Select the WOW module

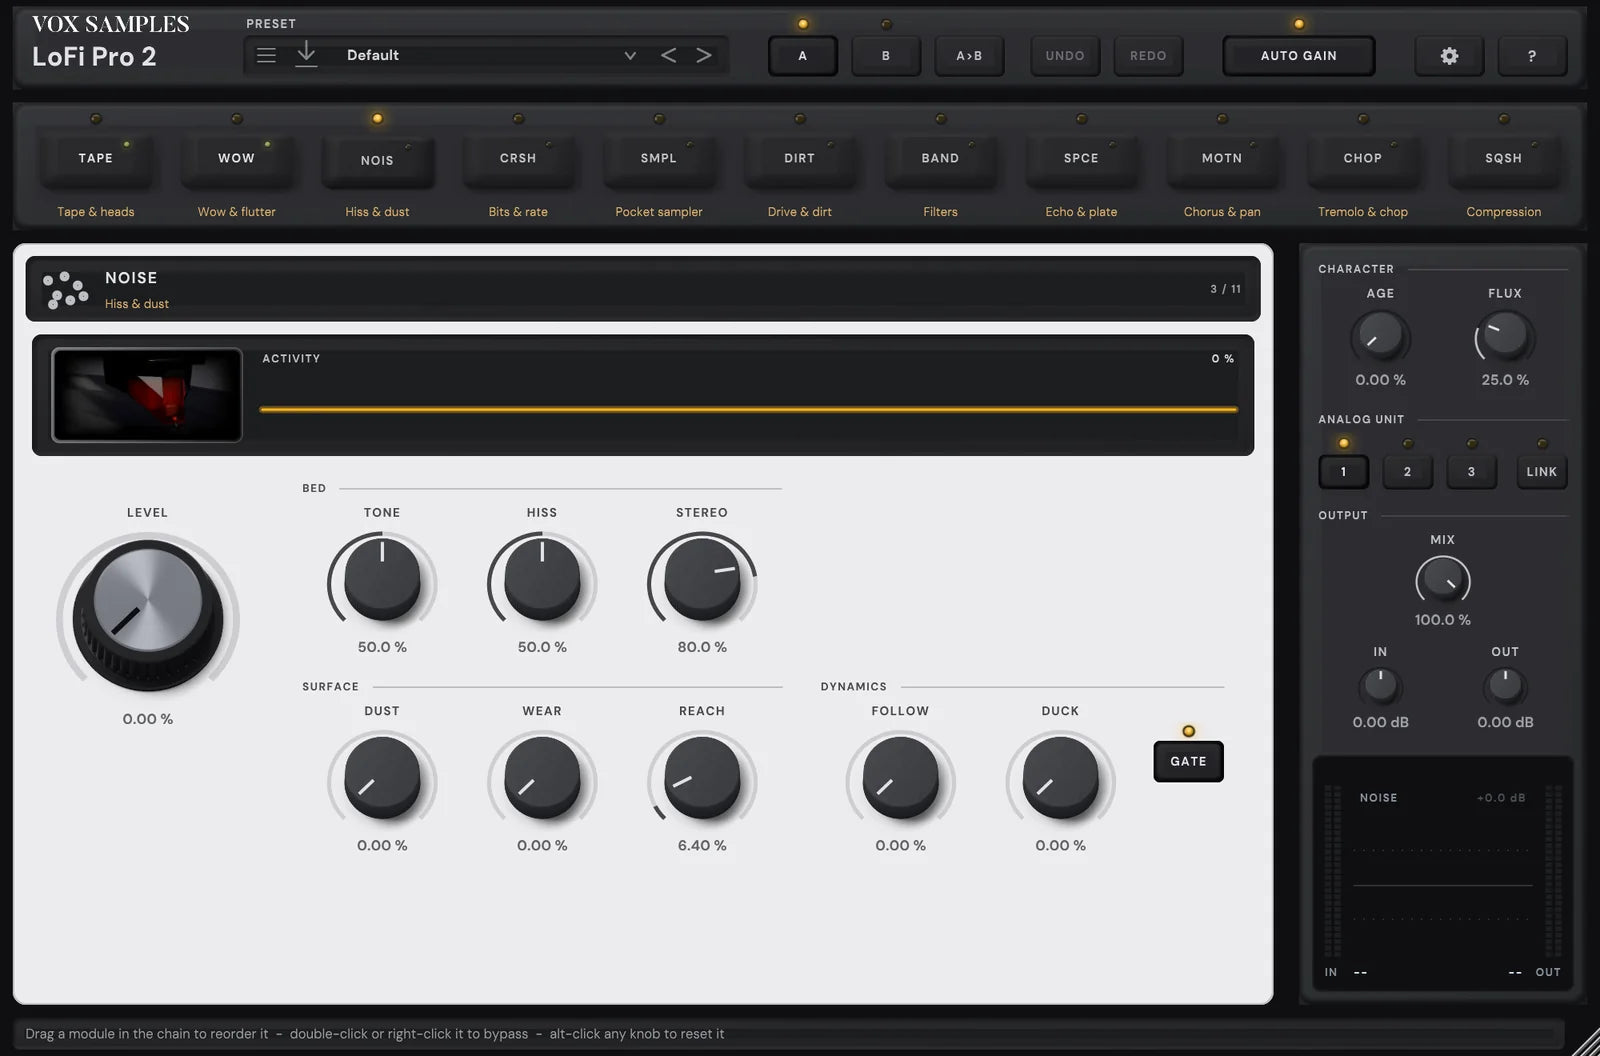[x=236, y=160]
